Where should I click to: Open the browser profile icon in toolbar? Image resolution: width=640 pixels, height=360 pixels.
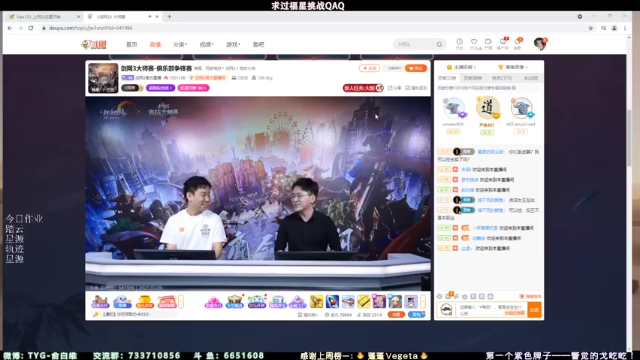614,28
